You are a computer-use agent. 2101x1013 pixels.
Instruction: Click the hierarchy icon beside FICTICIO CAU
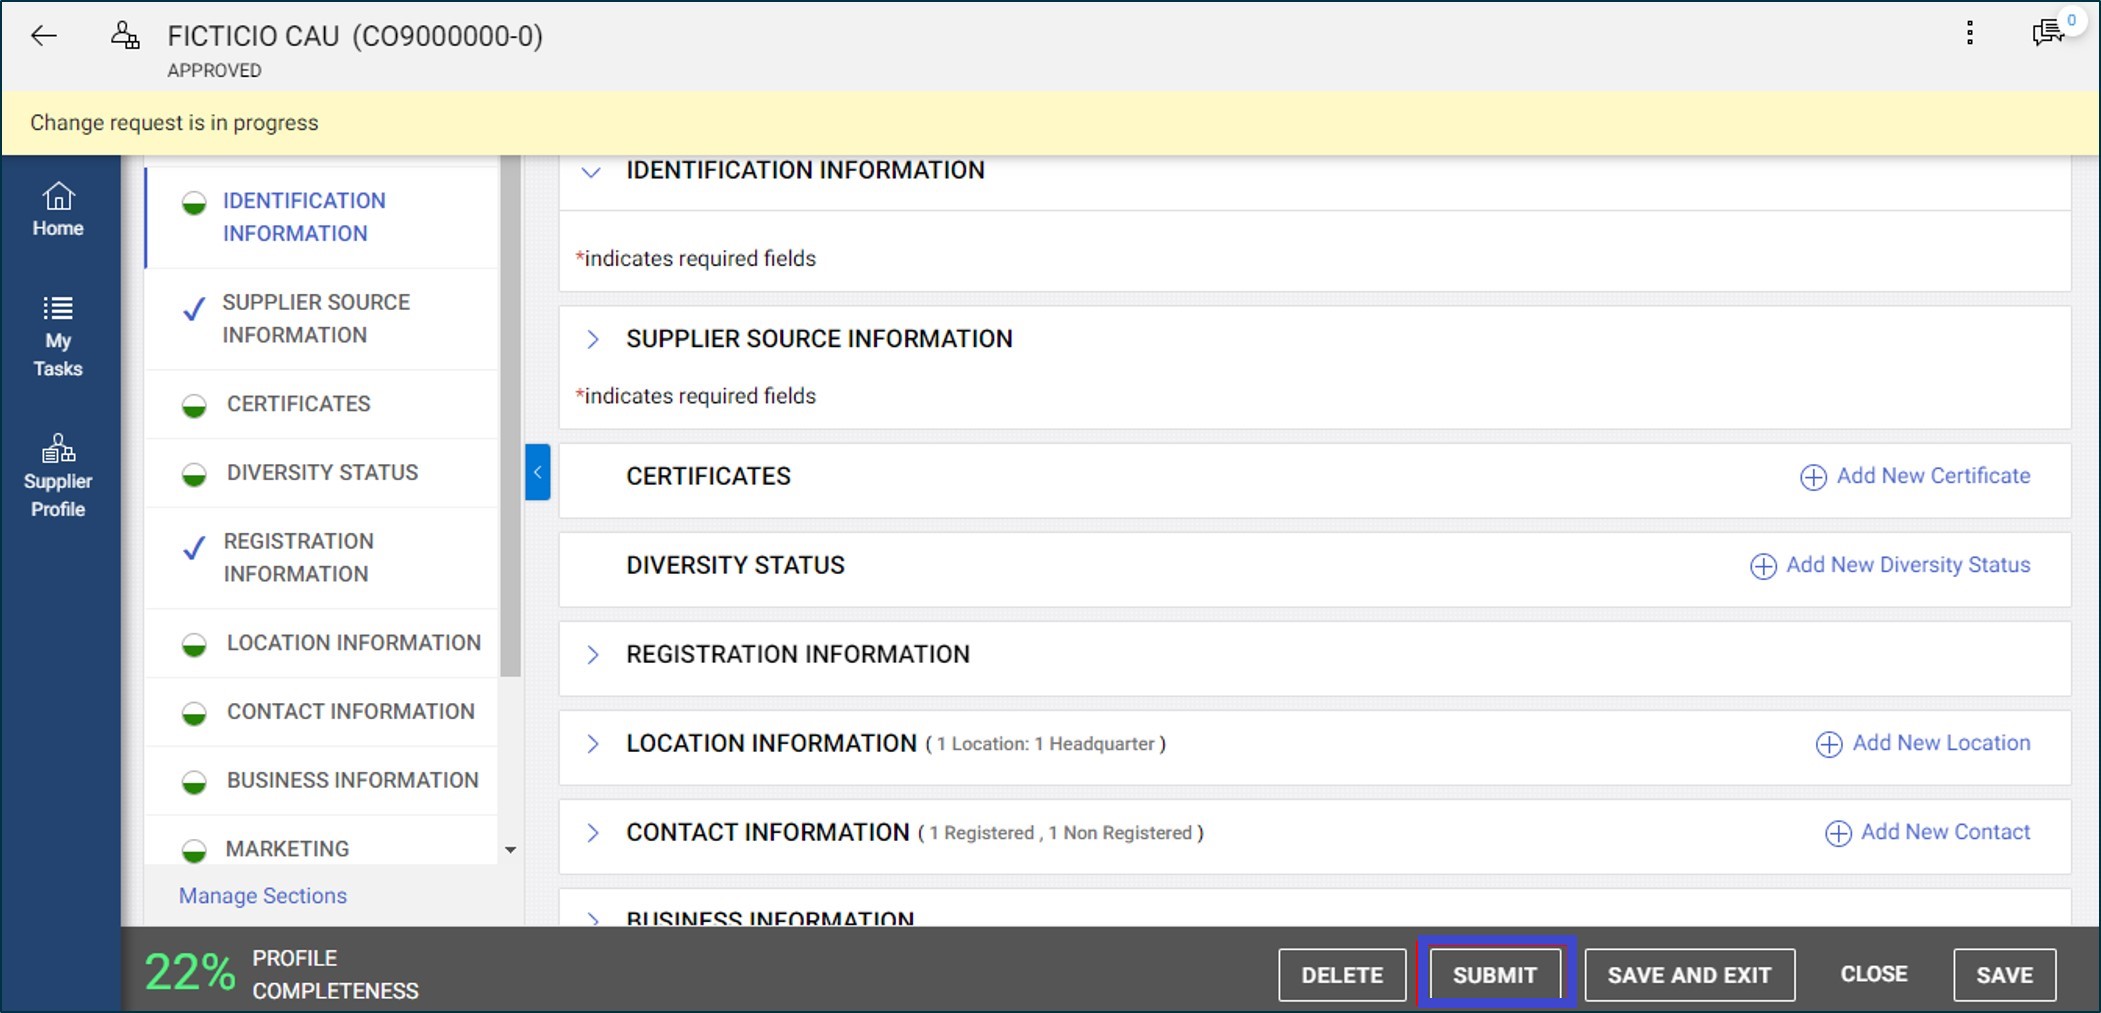[x=124, y=33]
